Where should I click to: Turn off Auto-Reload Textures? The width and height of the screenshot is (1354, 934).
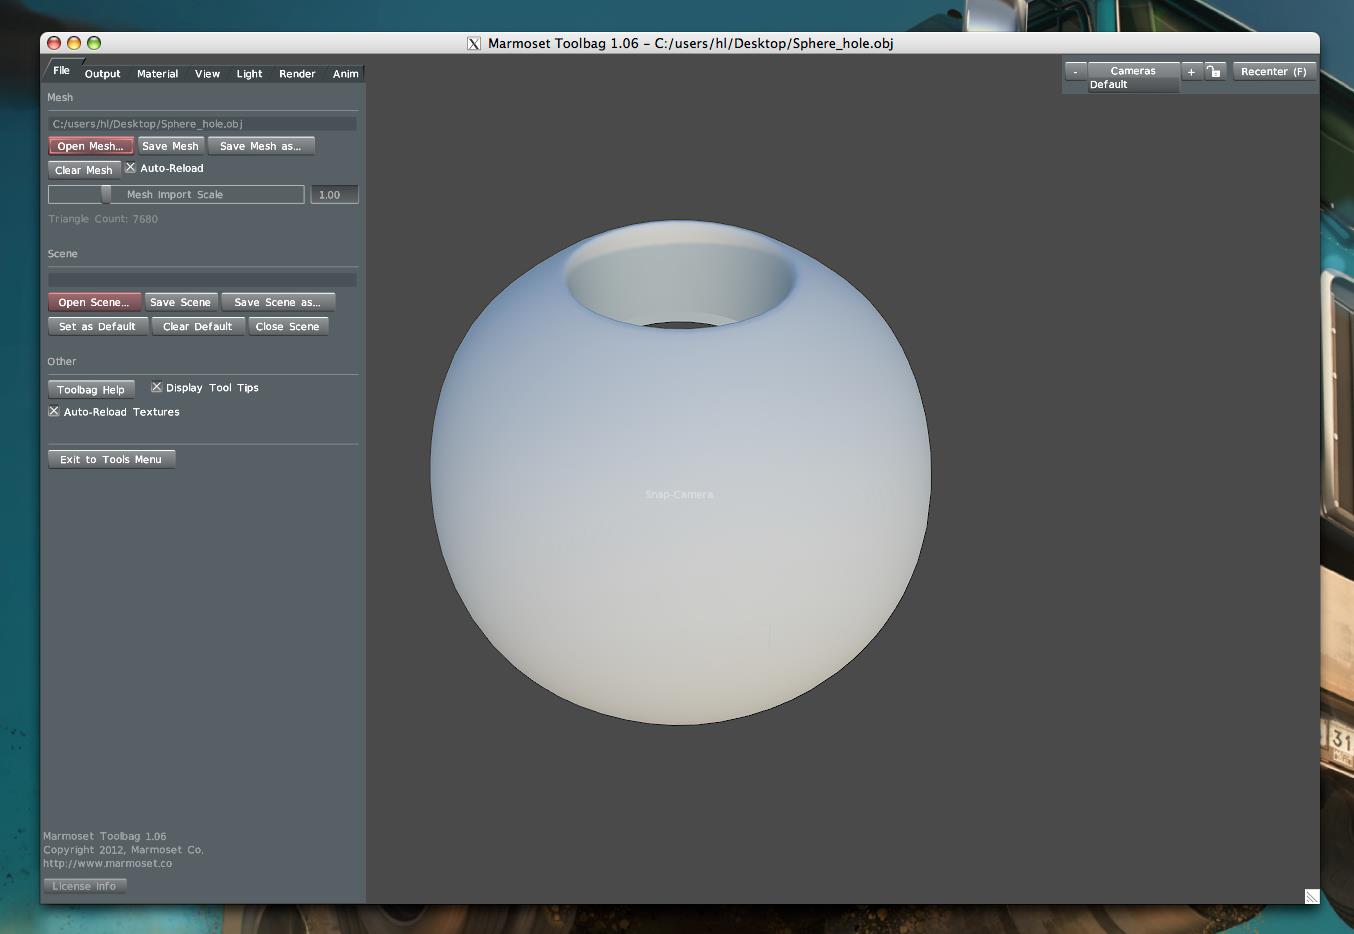click(x=54, y=411)
